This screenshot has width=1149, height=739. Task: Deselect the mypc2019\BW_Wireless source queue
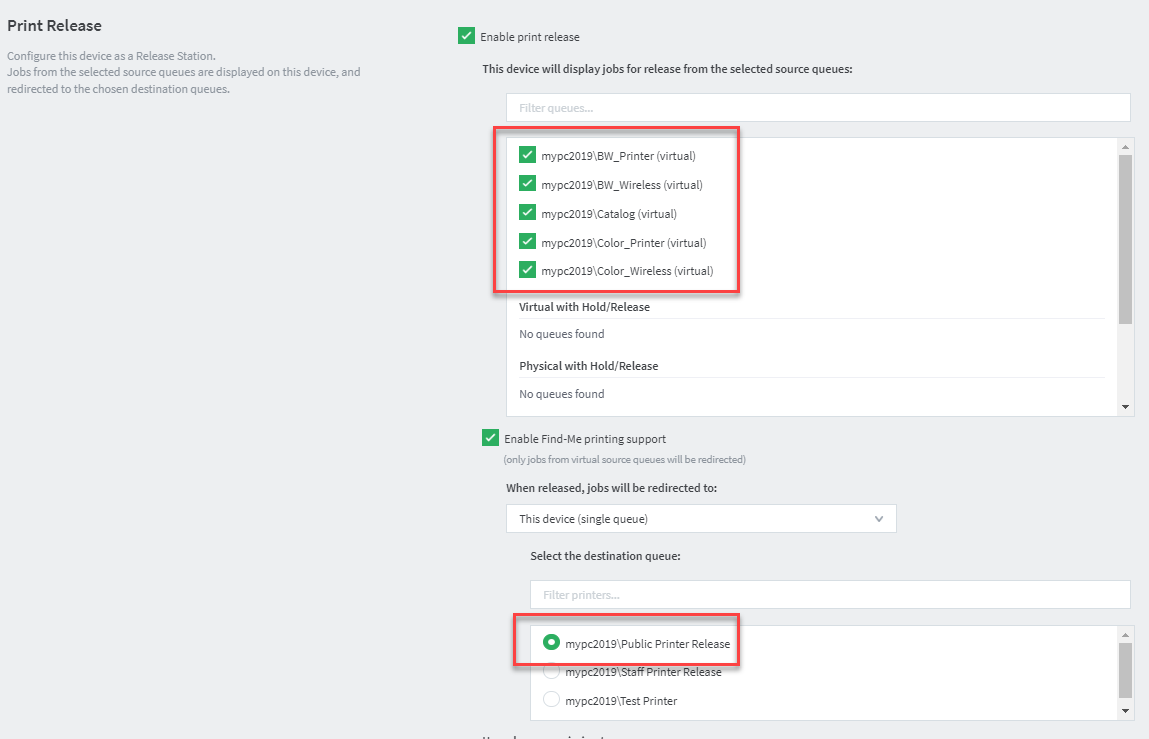tap(527, 184)
